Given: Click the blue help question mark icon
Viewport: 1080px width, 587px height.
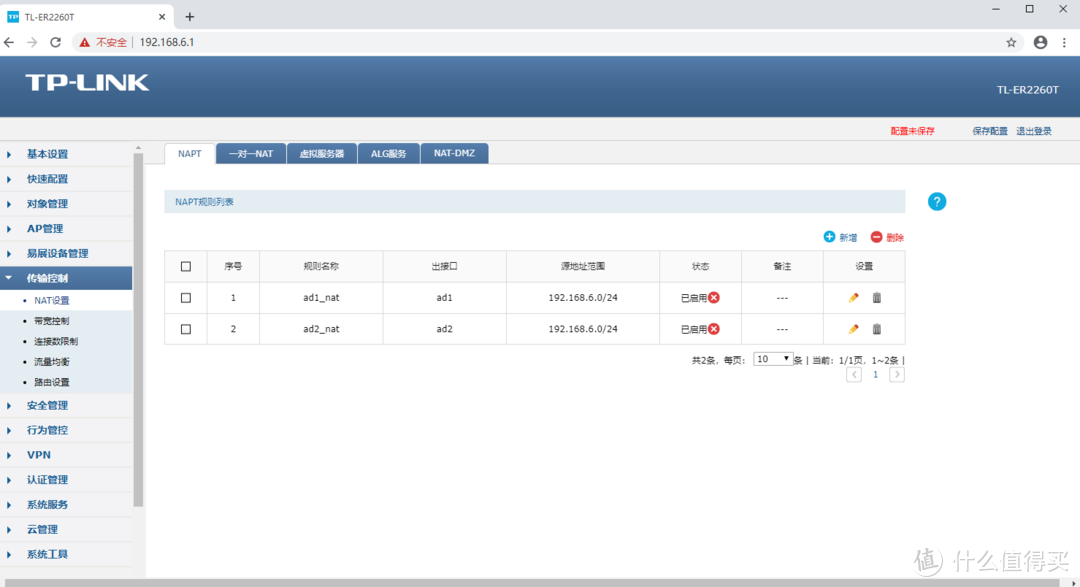Looking at the screenshot, I should pos(936,202).
